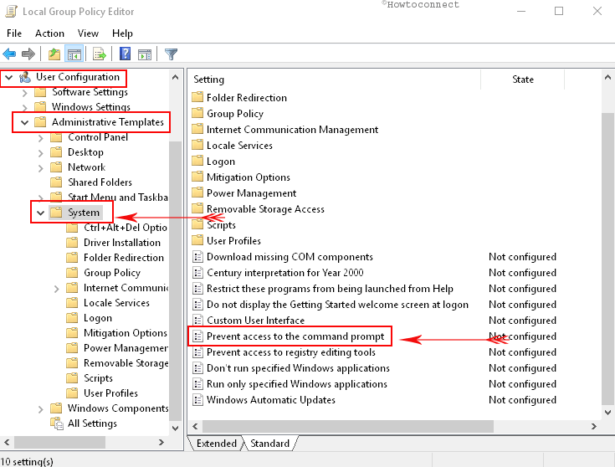This screenshot has height=467, width=615.
Task: Click the Forward arrow toolbar icon
Action: (28, 54)
